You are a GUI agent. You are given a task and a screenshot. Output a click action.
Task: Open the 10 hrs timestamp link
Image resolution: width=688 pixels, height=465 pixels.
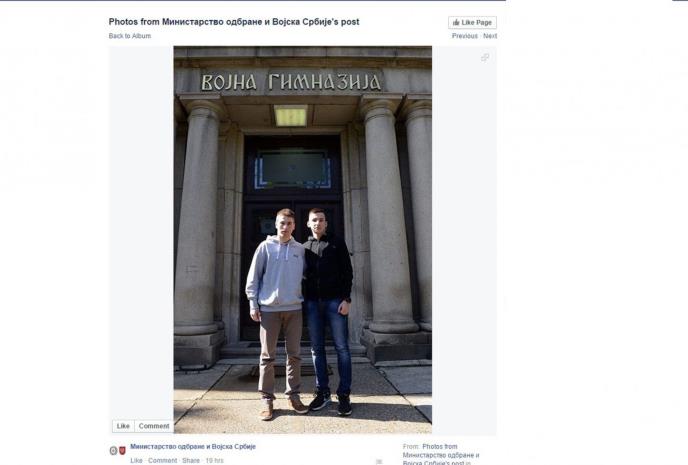[x=215, y=461]
